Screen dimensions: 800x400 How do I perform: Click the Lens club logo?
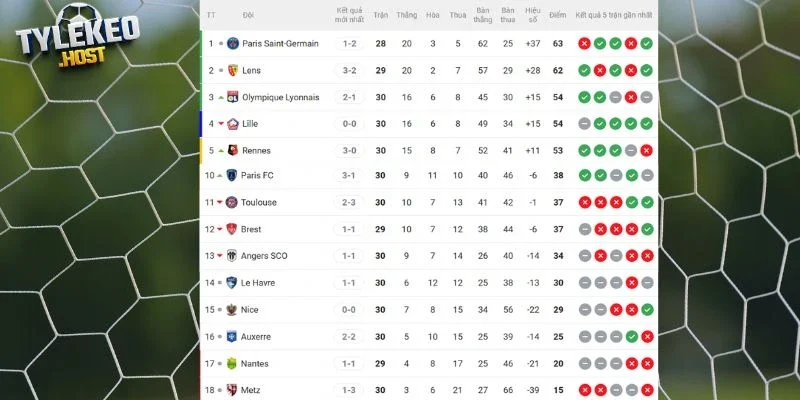click(x=233, y=71)
